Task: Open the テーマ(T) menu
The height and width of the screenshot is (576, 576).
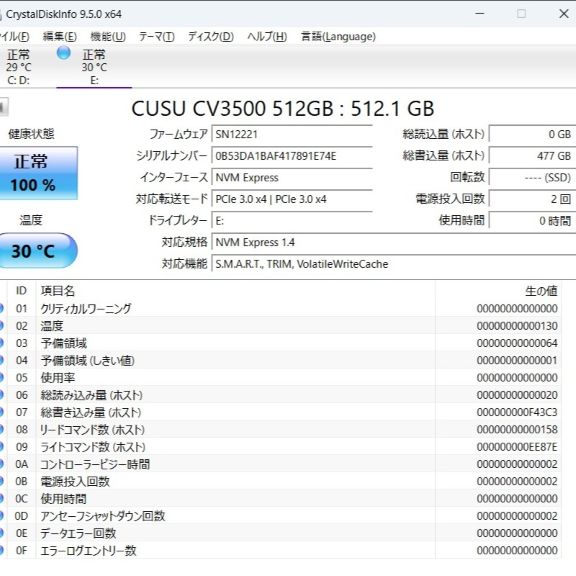Action: click(156, 36)
